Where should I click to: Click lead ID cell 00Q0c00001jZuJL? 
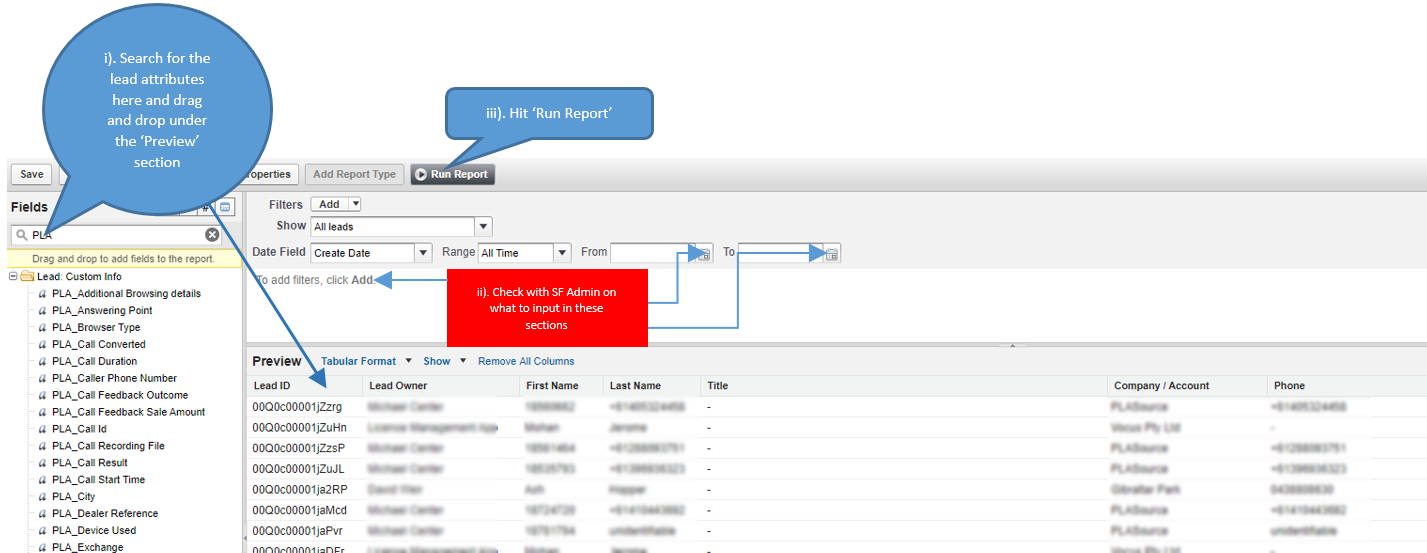[298, 469]
